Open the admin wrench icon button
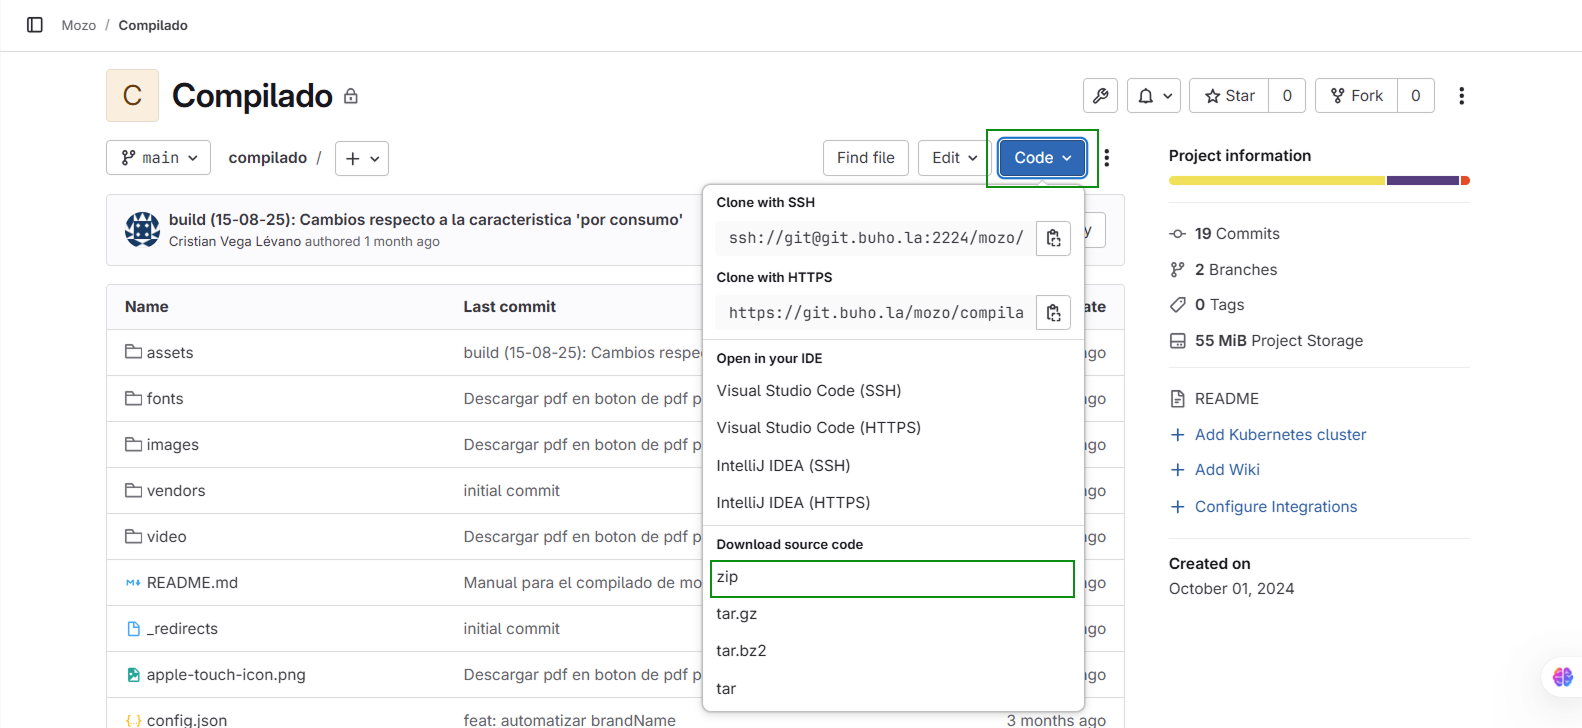The width and height of the screenshot is (1582, 728). (x=1100, y=96)
